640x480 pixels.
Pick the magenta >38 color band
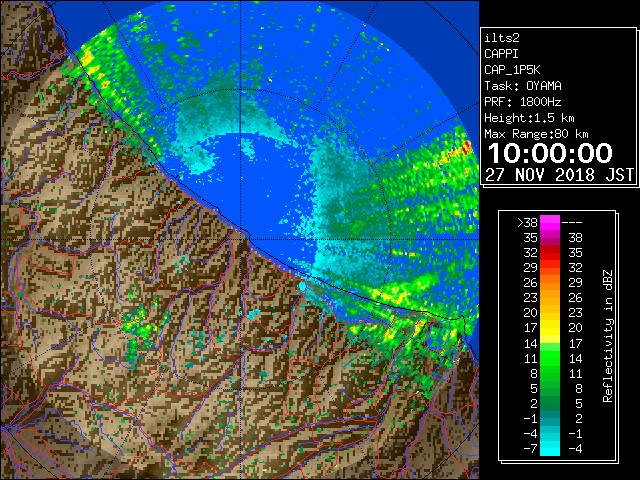click(x=550, y=223)
